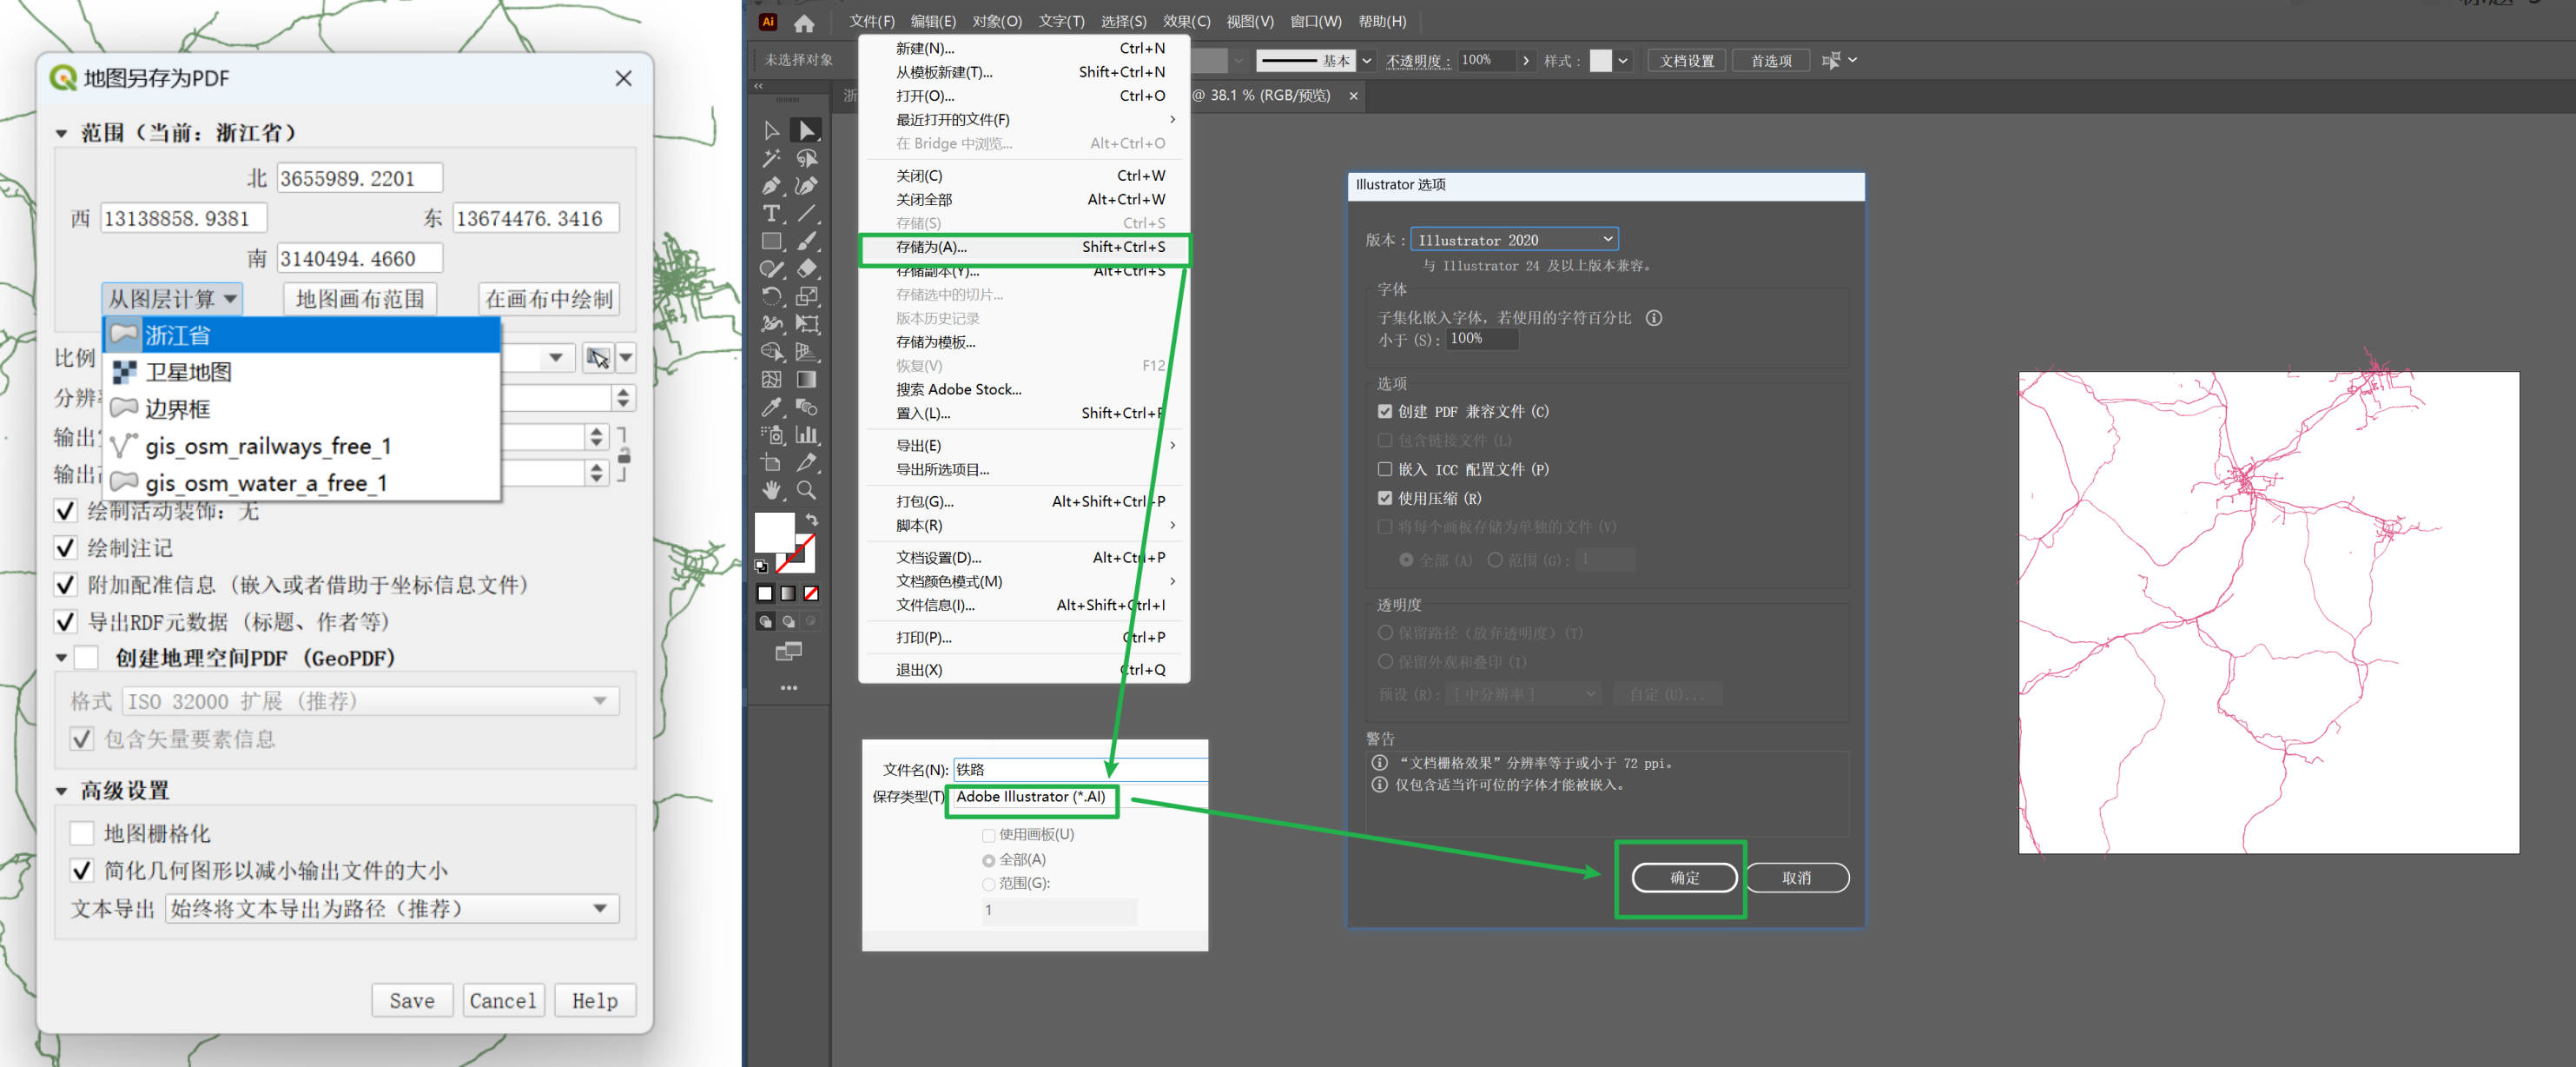Check the map rasterize option
2576x1067 pixels.
coord(82,833)
